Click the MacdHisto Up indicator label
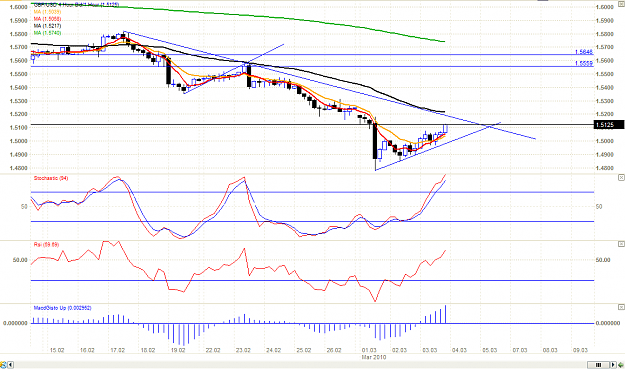Image resolution: width=625 pixels, height=369 pixels. click(x=63, y=308)
